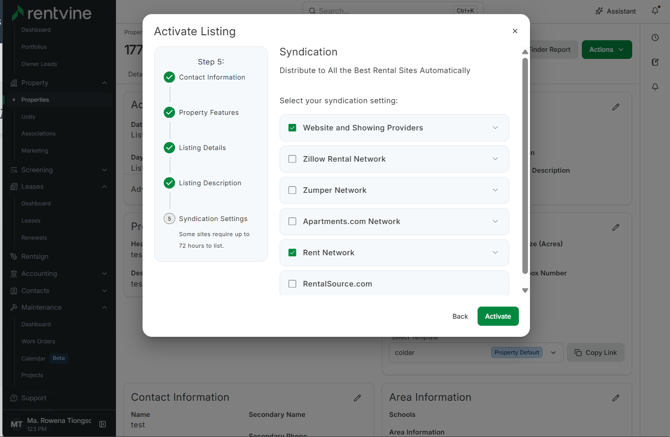Open the Listing Details step

click(202, 148)
